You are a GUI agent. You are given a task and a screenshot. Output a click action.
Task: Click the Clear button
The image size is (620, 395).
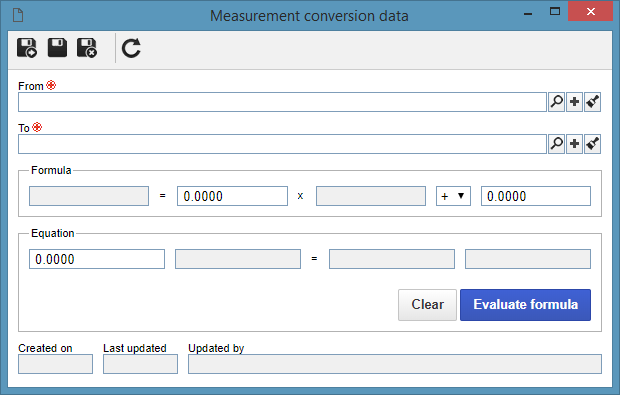pos(427,305)
